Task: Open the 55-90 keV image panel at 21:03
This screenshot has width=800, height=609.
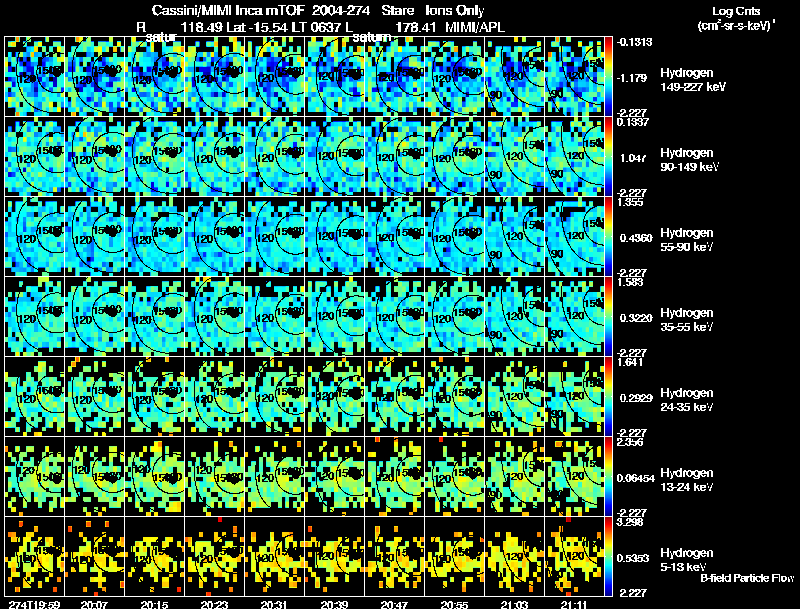Action: coord(514,237)
